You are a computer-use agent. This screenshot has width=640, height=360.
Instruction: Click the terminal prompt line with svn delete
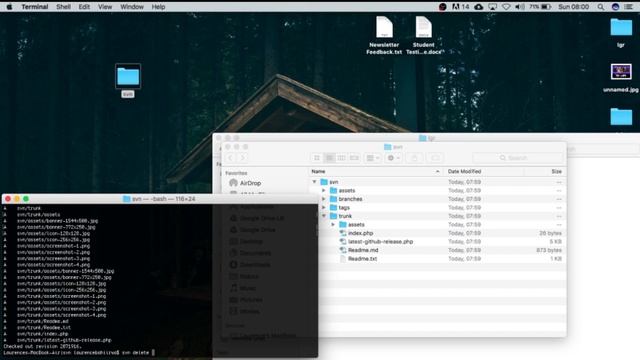(79, 352)
